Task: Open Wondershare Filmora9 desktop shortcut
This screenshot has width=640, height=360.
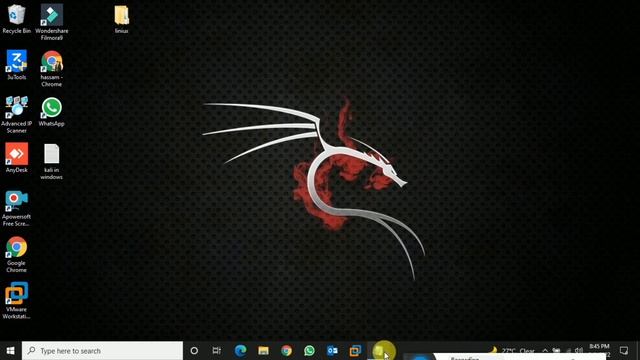Action: tap(51, 22)
